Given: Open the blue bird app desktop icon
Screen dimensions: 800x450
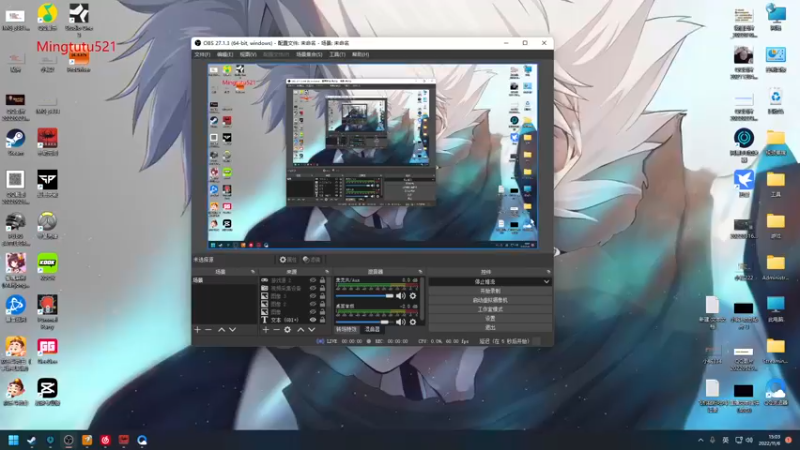Looking at the screenshot, I should pos(744,184).
